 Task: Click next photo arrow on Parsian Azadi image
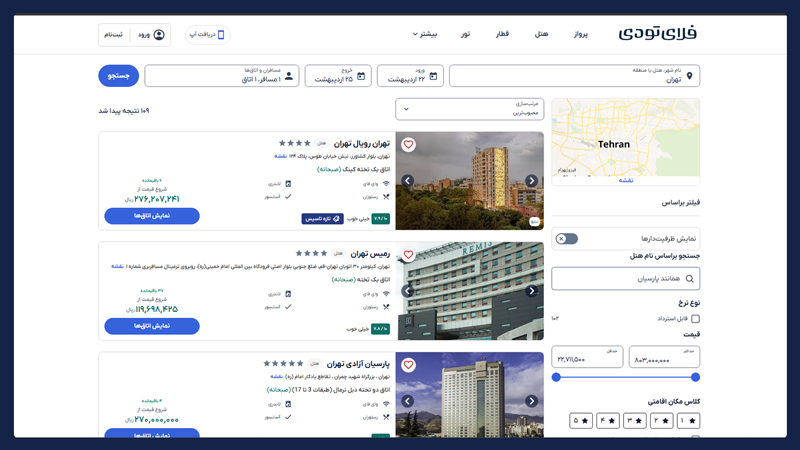coord(531,401)
